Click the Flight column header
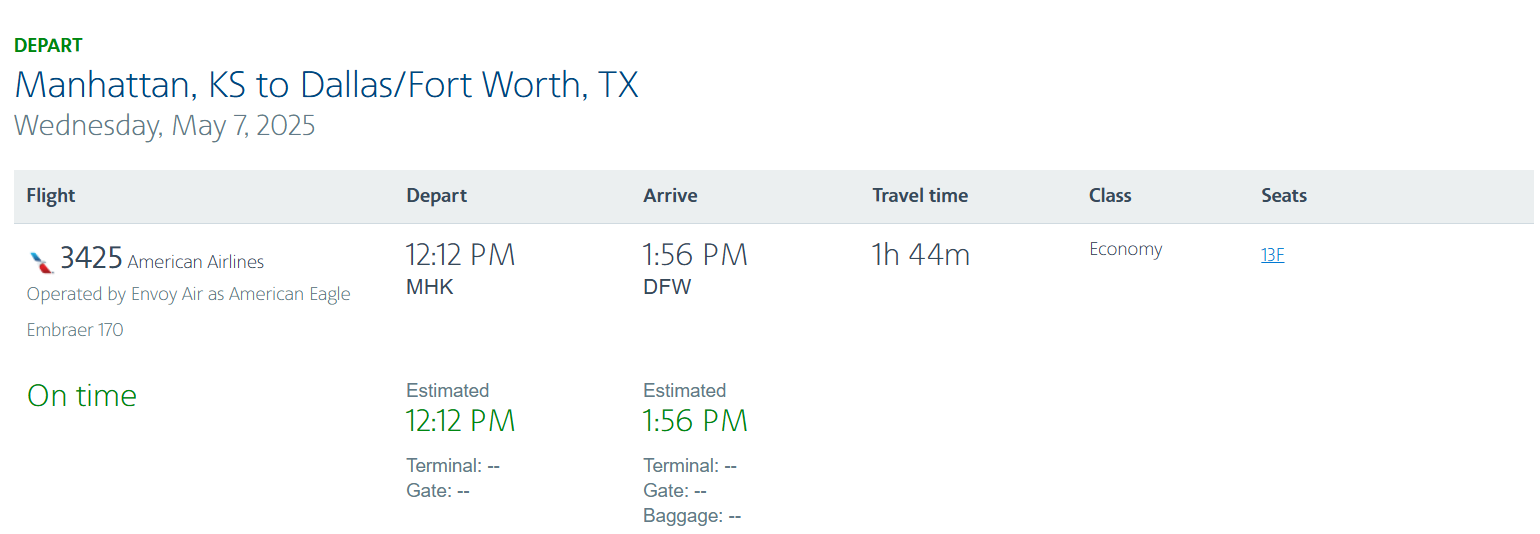Viewport: 1540px width, 534px height. tap(51, 196)
